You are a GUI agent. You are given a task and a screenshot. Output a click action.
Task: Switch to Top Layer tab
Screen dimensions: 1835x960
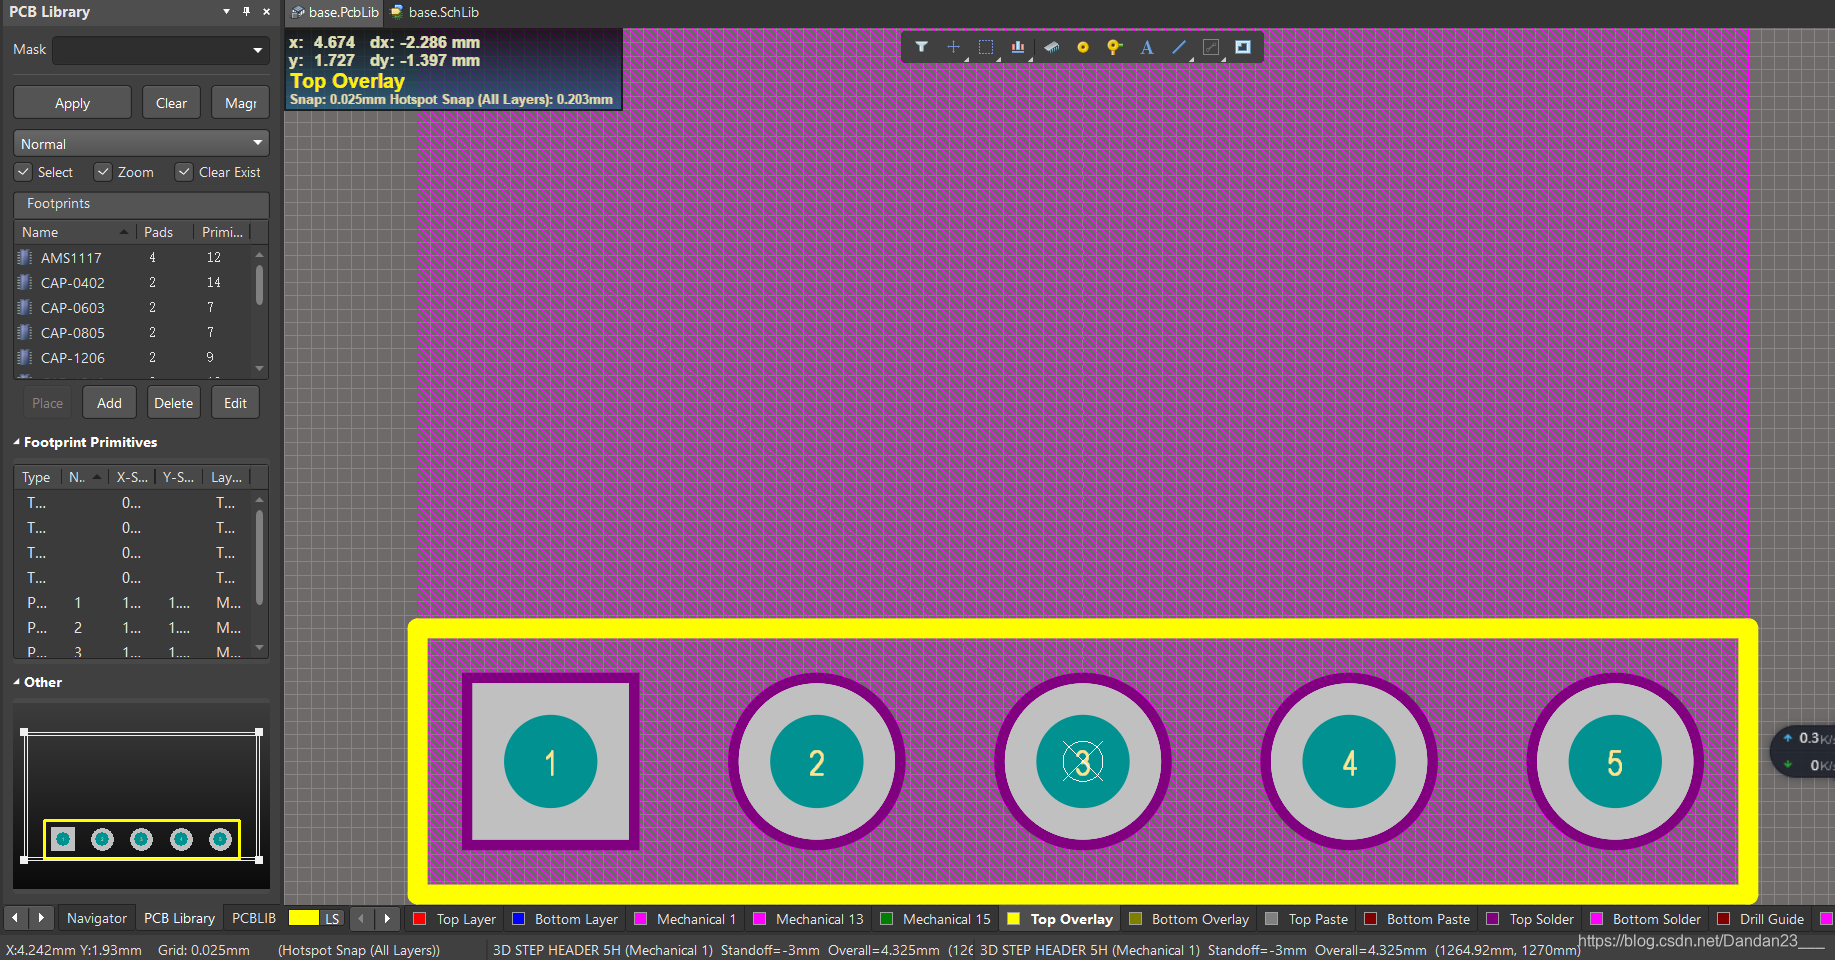click(x=455, y=919)
